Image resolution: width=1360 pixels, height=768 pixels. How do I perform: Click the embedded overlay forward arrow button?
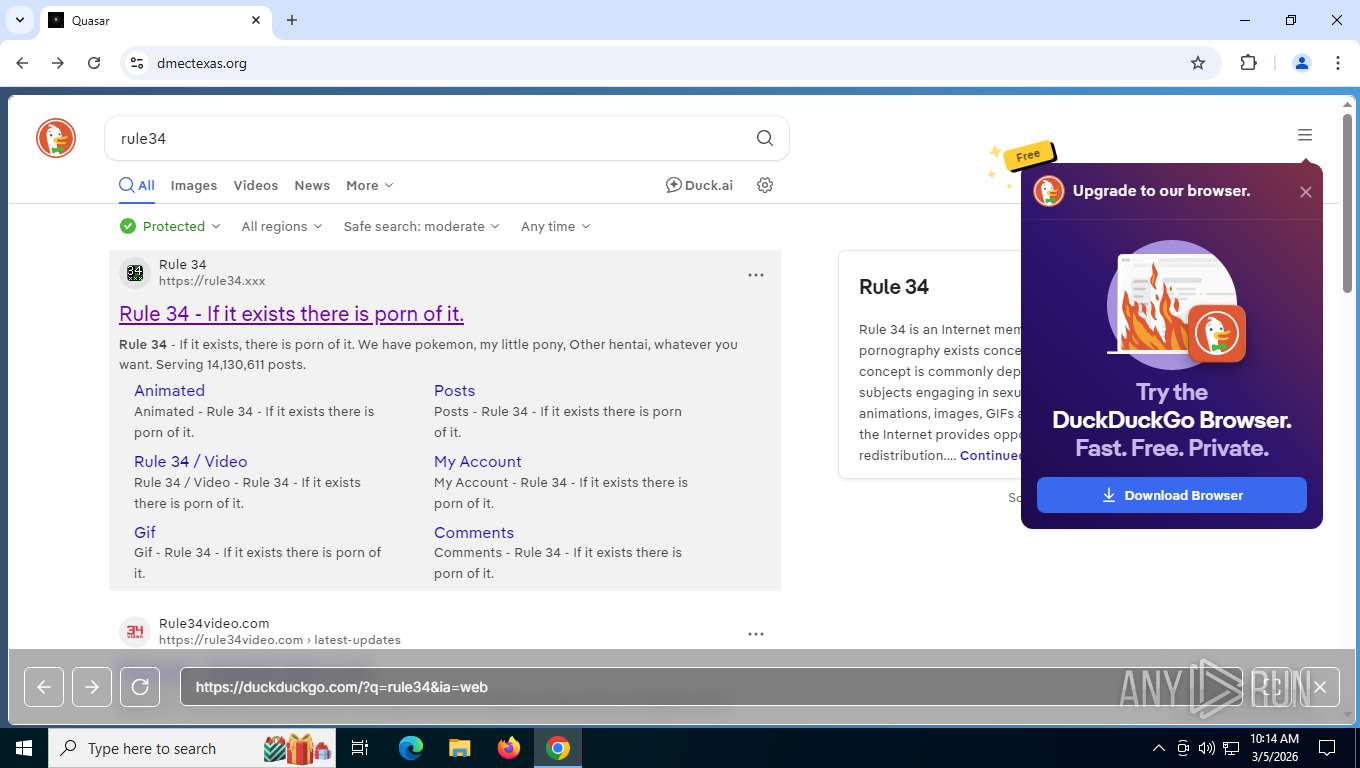point(92,687)
